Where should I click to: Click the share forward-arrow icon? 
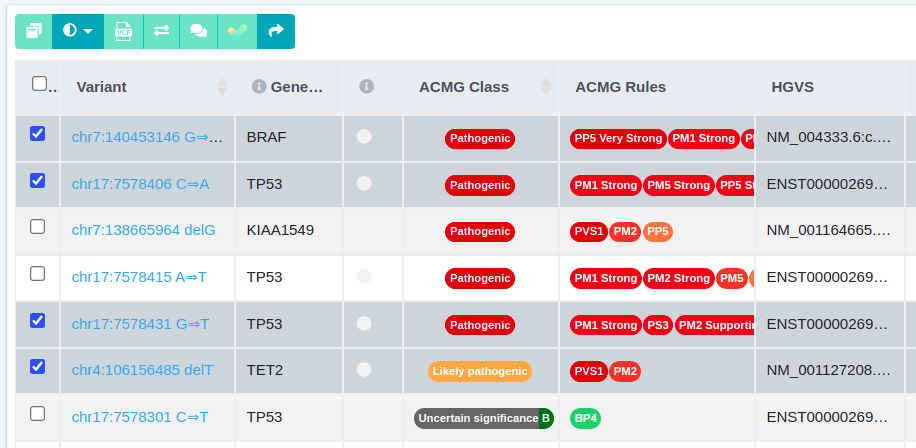coord(276,31)
